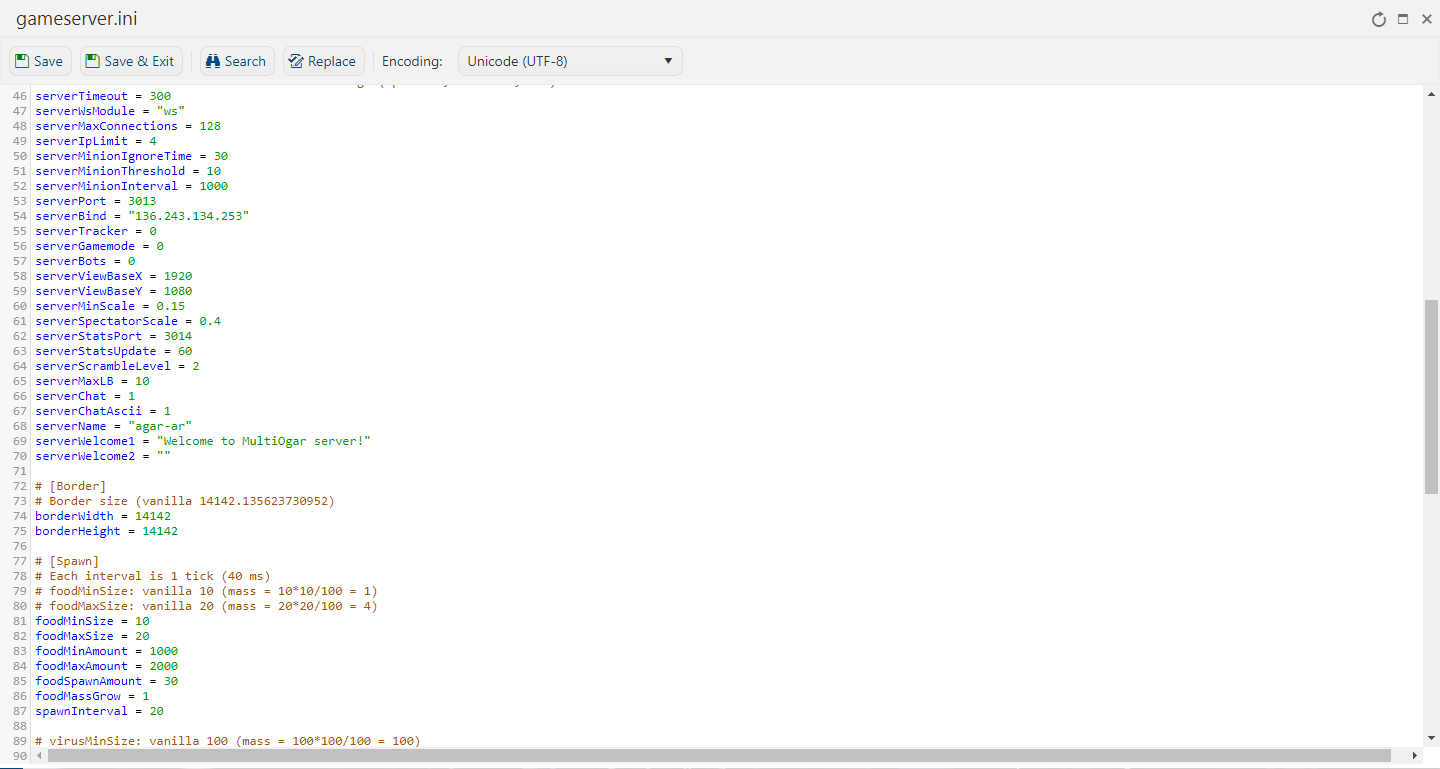Viewport: 1440px width, 769px height.
Task: Place cursor on the borderHeight value
Action: click(159, 531)
